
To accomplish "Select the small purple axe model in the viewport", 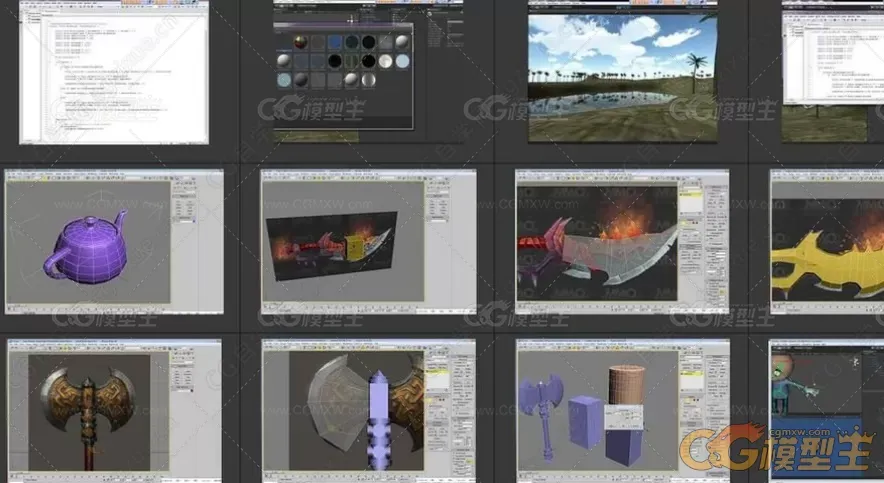I will click(542, 417).
